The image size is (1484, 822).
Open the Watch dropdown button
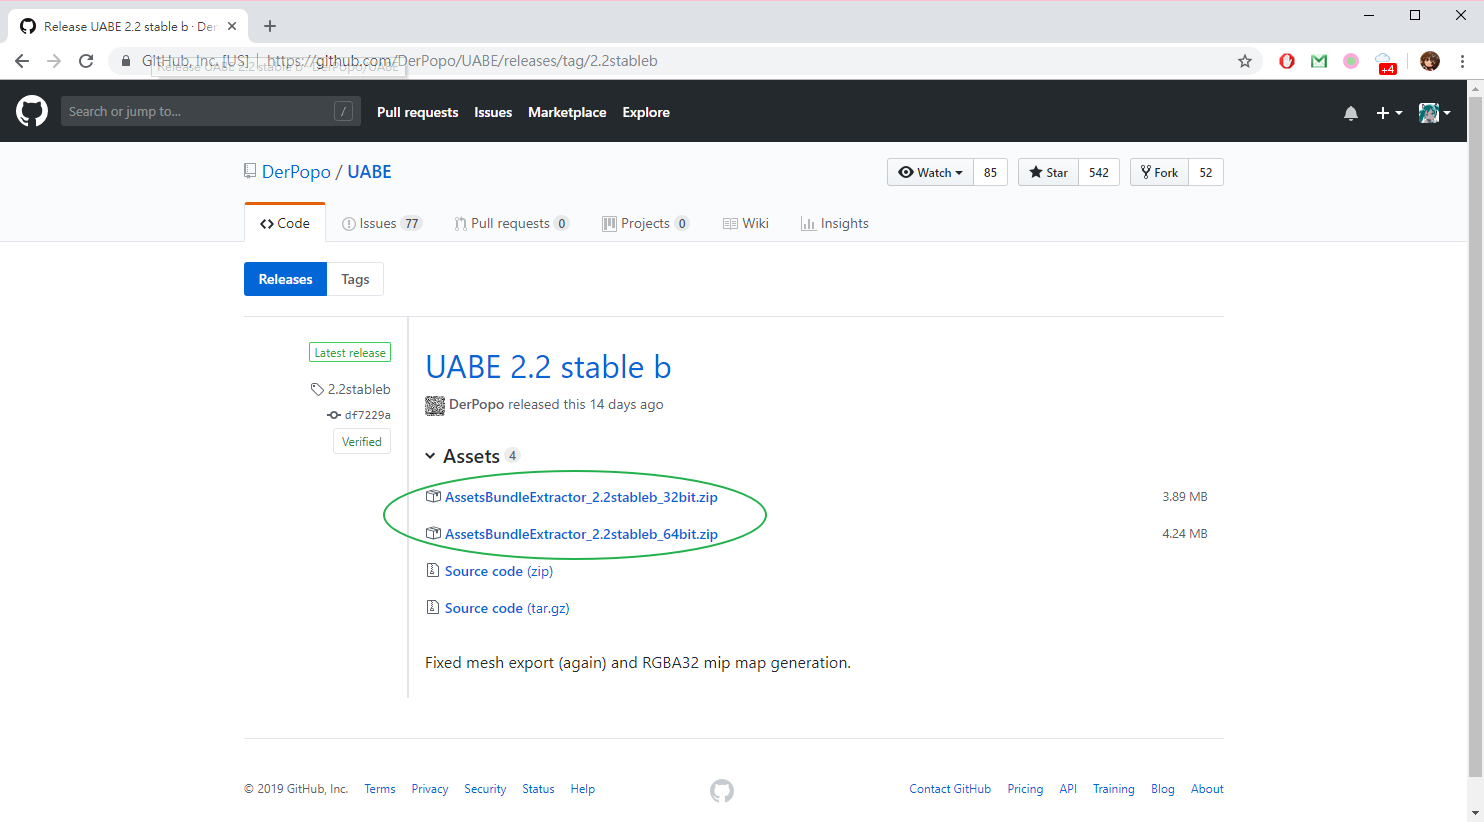click(930, 172)
